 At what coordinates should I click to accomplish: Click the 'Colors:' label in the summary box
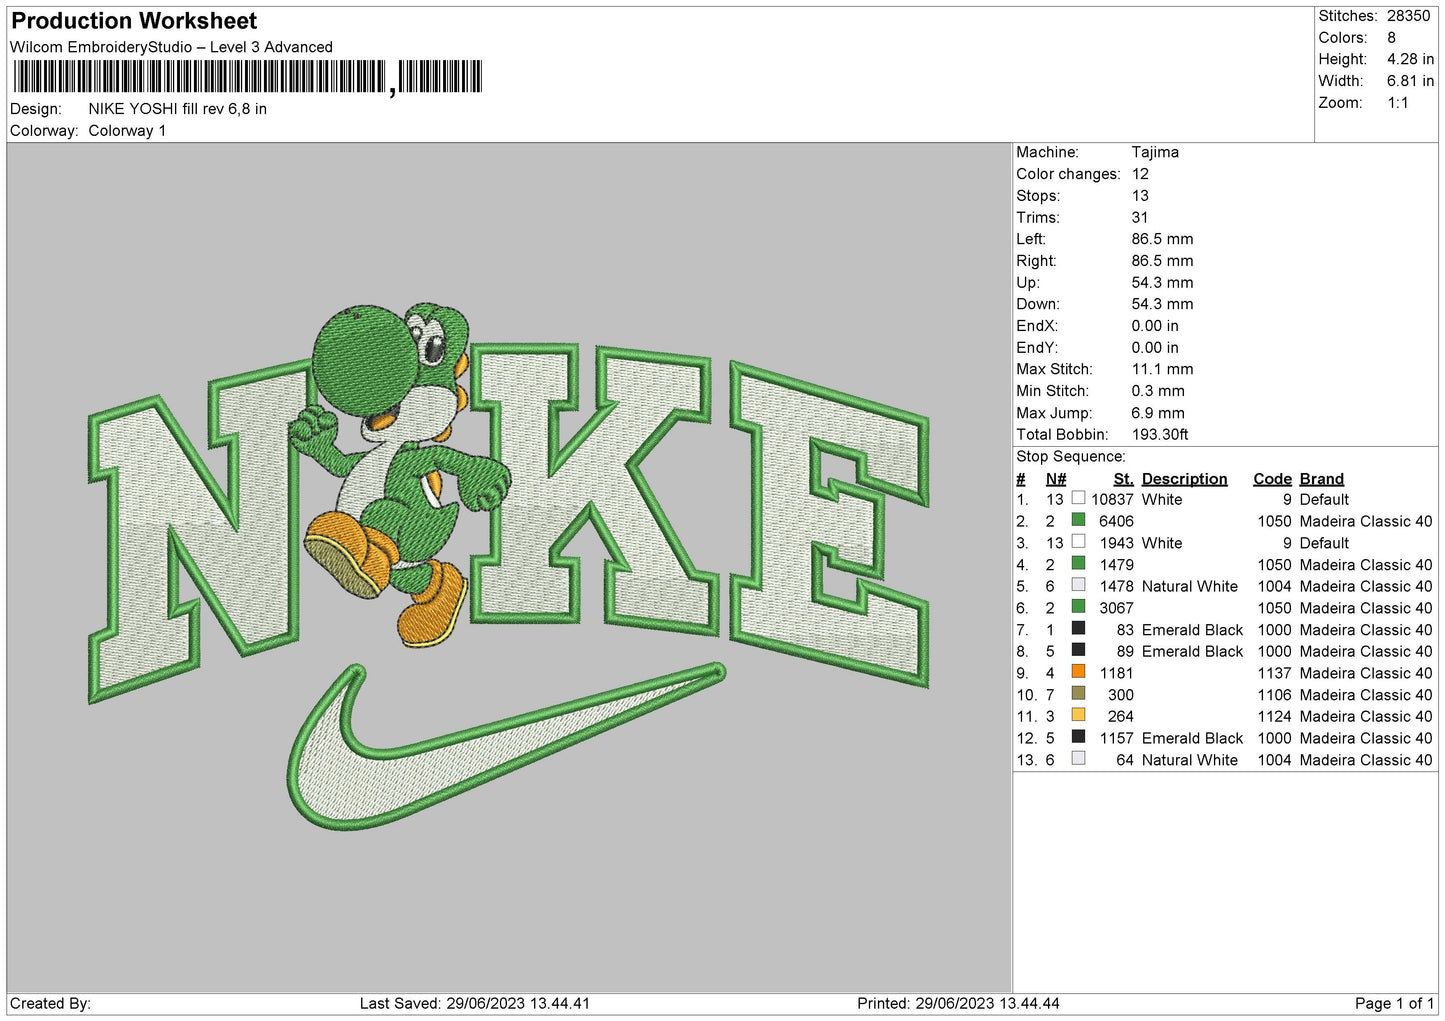1342,38
